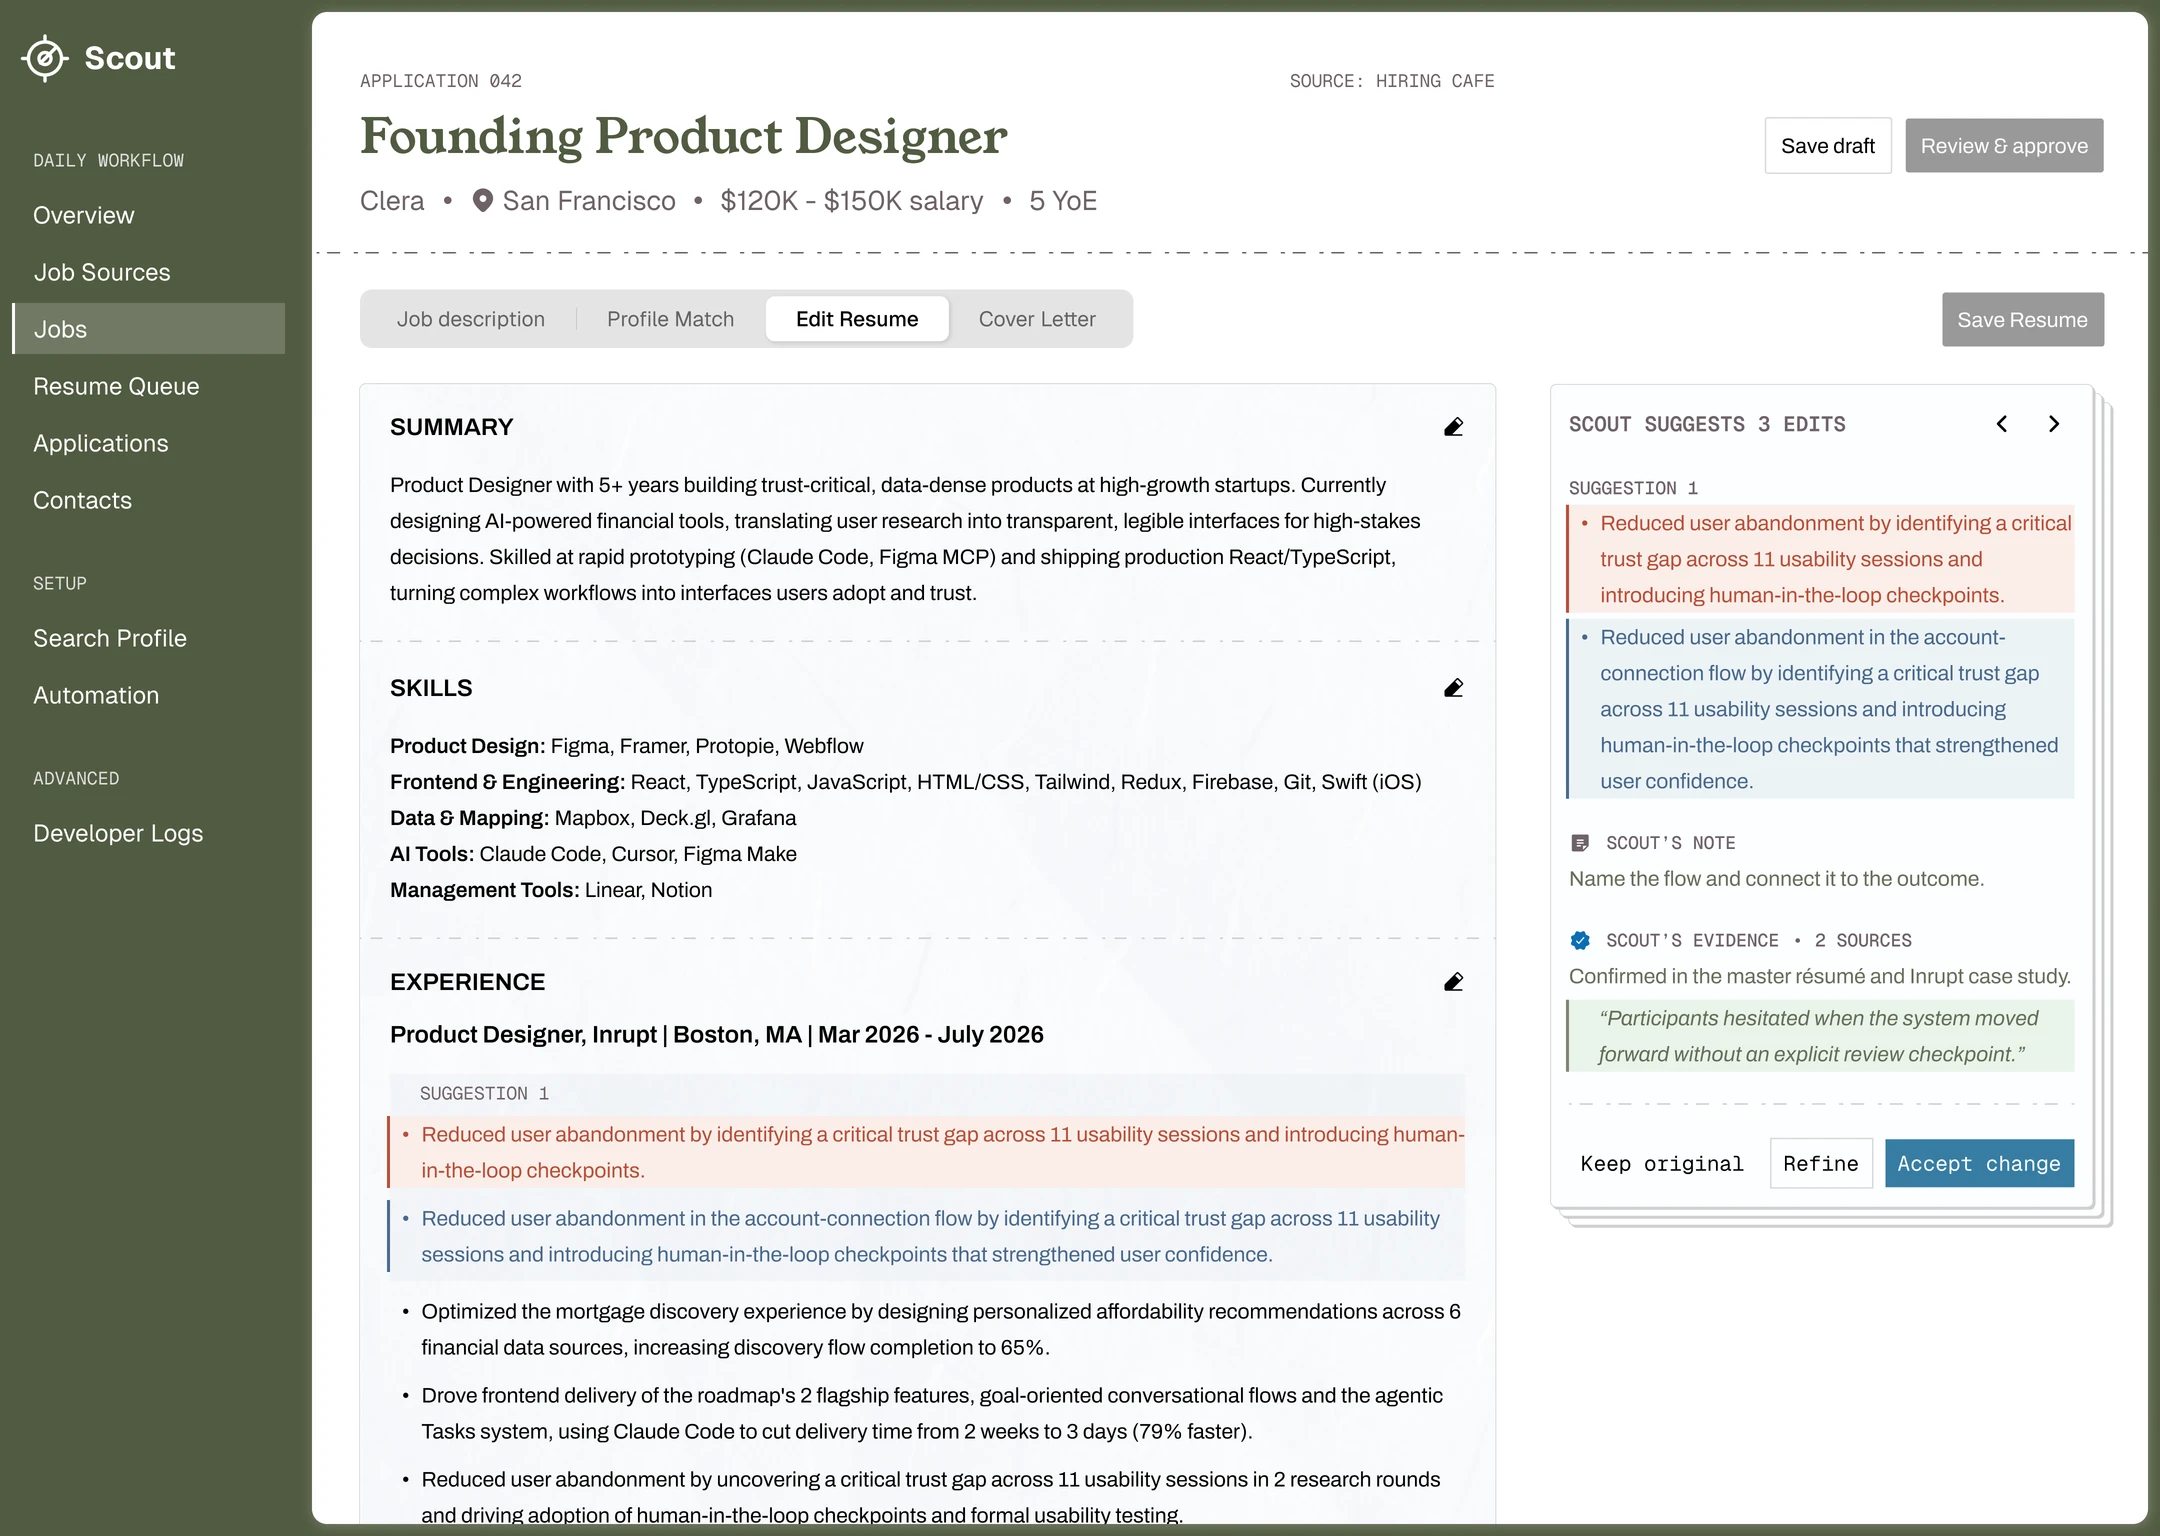Image resolution: width=2160 pixels, height=1536 pixels.
Task: Click the Save Resume button
Action: [x=2023, y=320]
